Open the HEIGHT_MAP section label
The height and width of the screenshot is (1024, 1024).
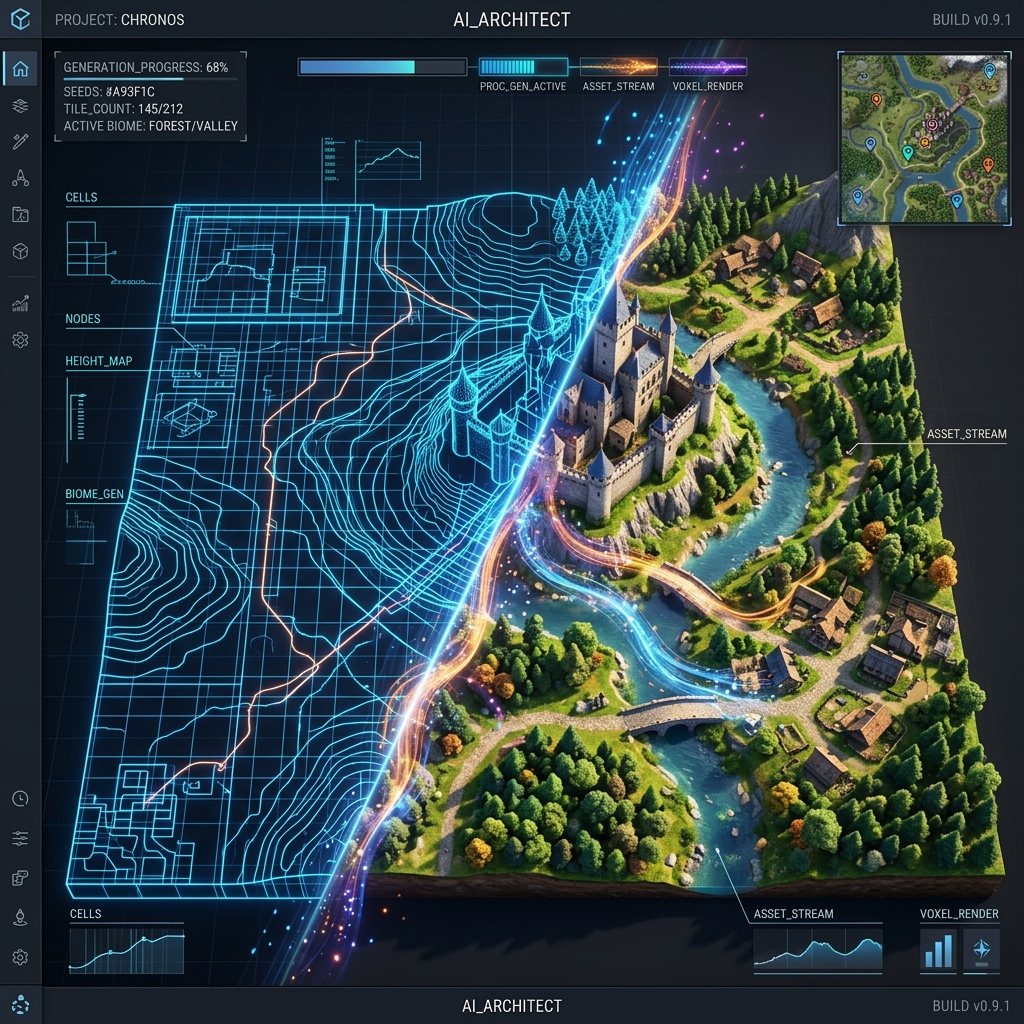(x=99, y=360)
